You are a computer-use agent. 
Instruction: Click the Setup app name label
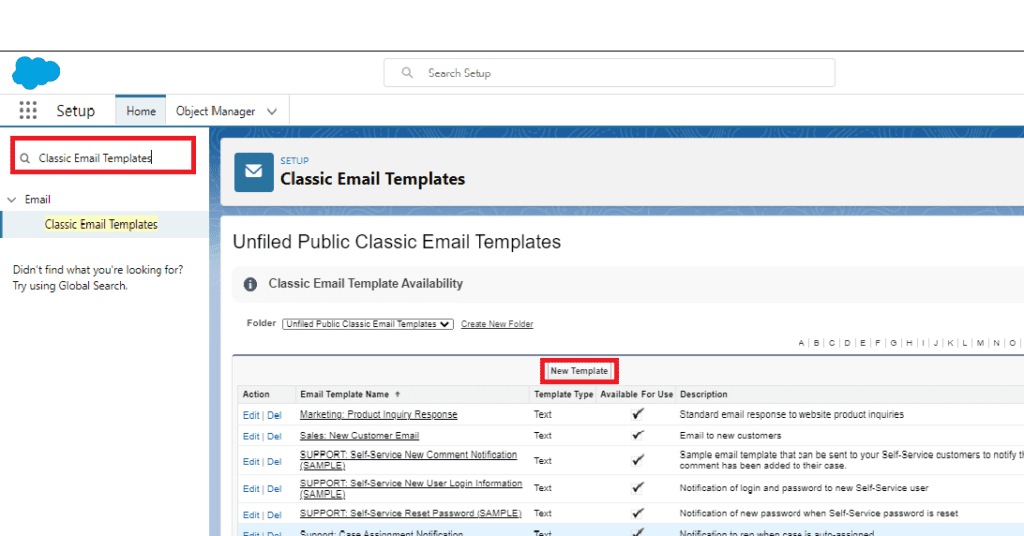76,111
